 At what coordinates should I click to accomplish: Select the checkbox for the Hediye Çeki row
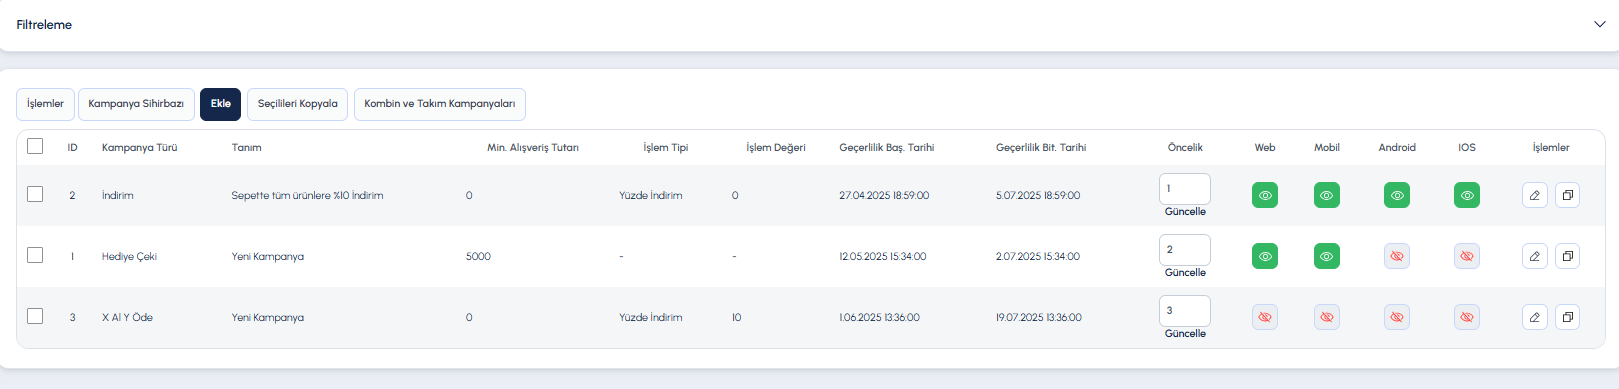click(x=35, y=255)
